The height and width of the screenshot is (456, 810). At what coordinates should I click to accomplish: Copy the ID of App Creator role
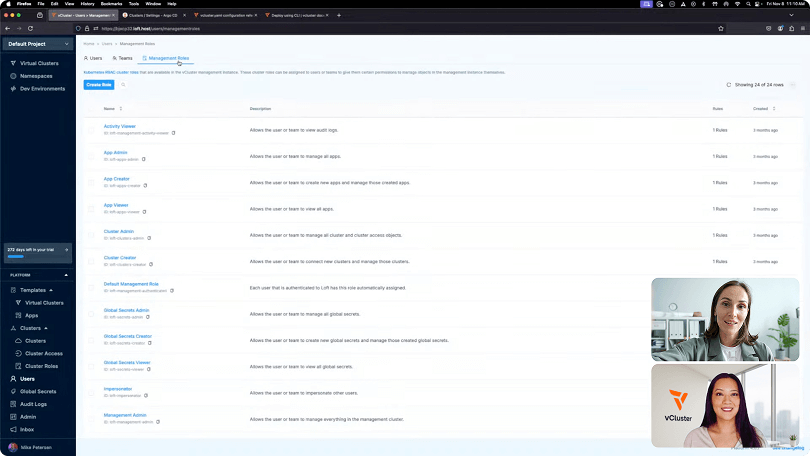pos(145,185)
